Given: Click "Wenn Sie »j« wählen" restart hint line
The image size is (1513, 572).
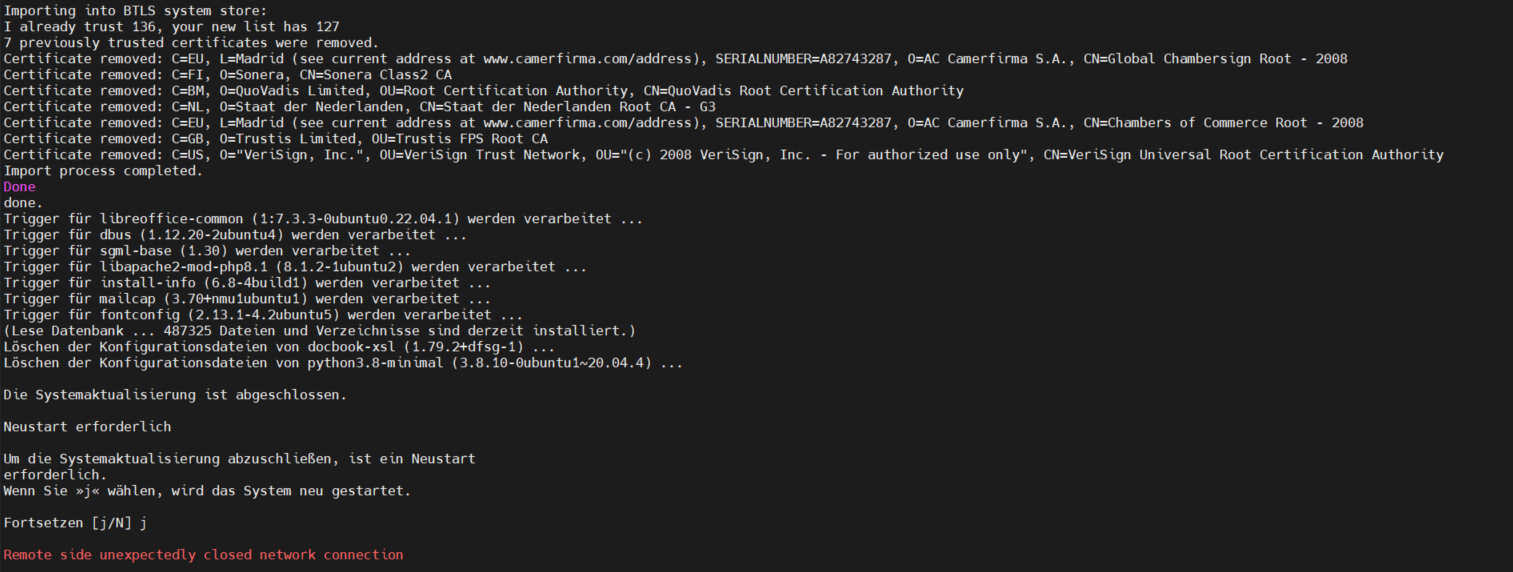Looking at the screenshot, I should point(207,491).
